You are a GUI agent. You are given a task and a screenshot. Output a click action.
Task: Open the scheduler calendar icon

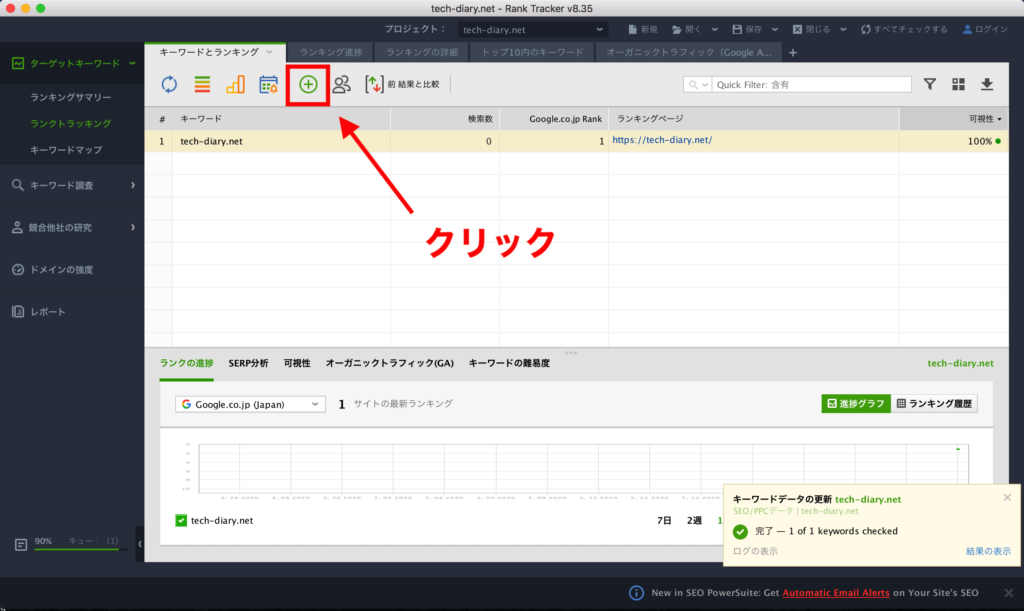pyautogui.click(x=268, y=84)
